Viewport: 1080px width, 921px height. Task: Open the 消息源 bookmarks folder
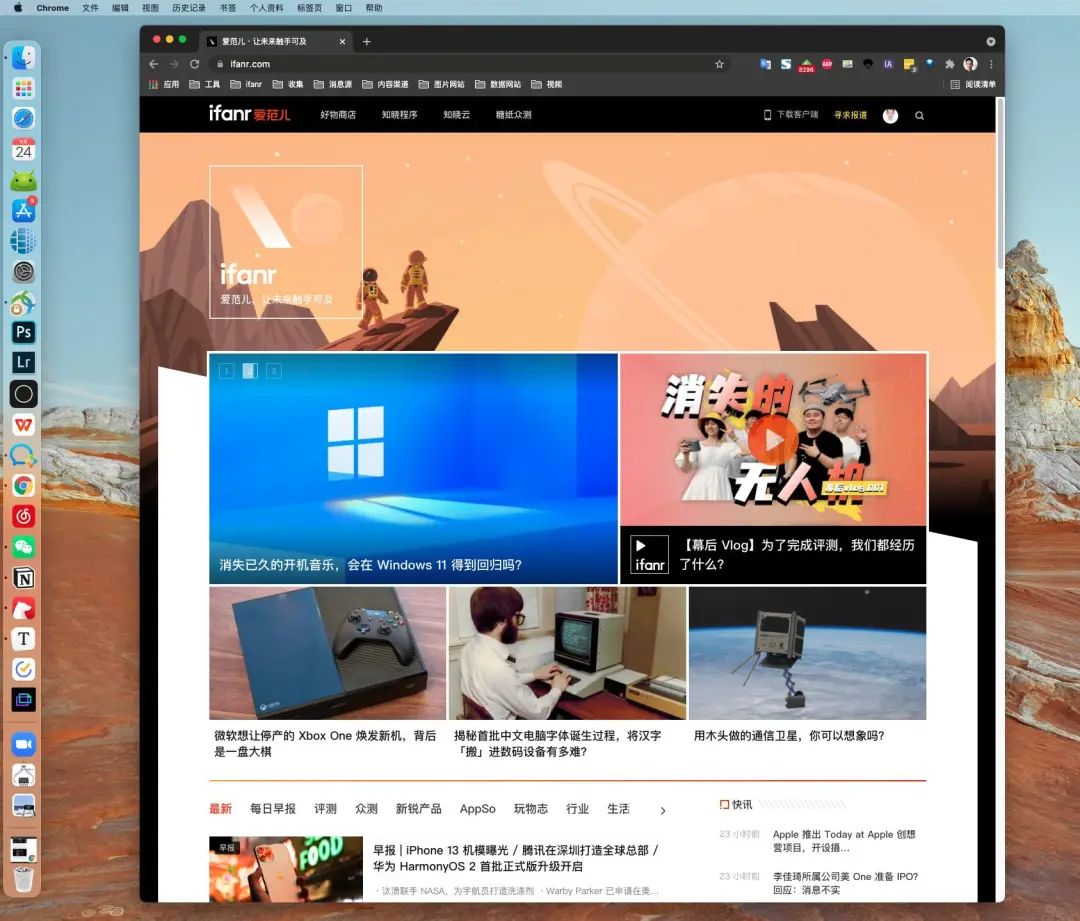333,84
